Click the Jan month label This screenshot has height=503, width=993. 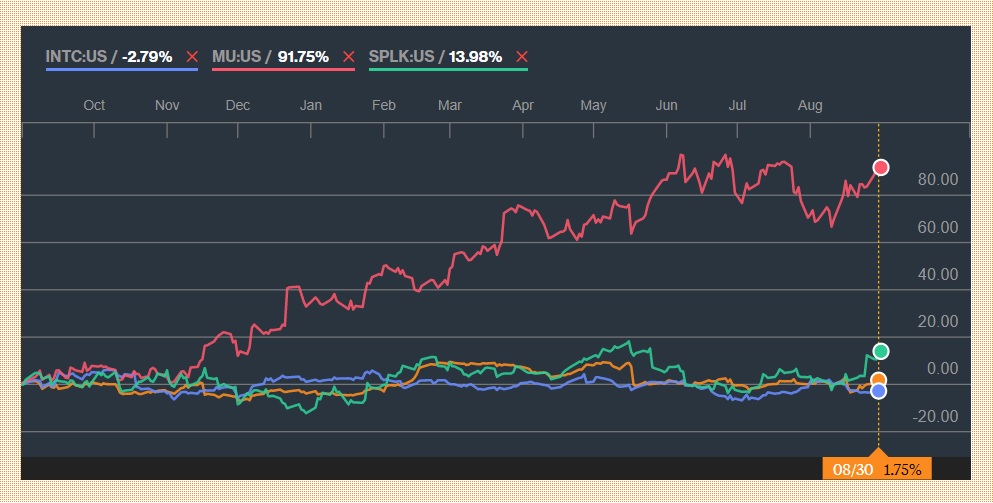point(310,105)
